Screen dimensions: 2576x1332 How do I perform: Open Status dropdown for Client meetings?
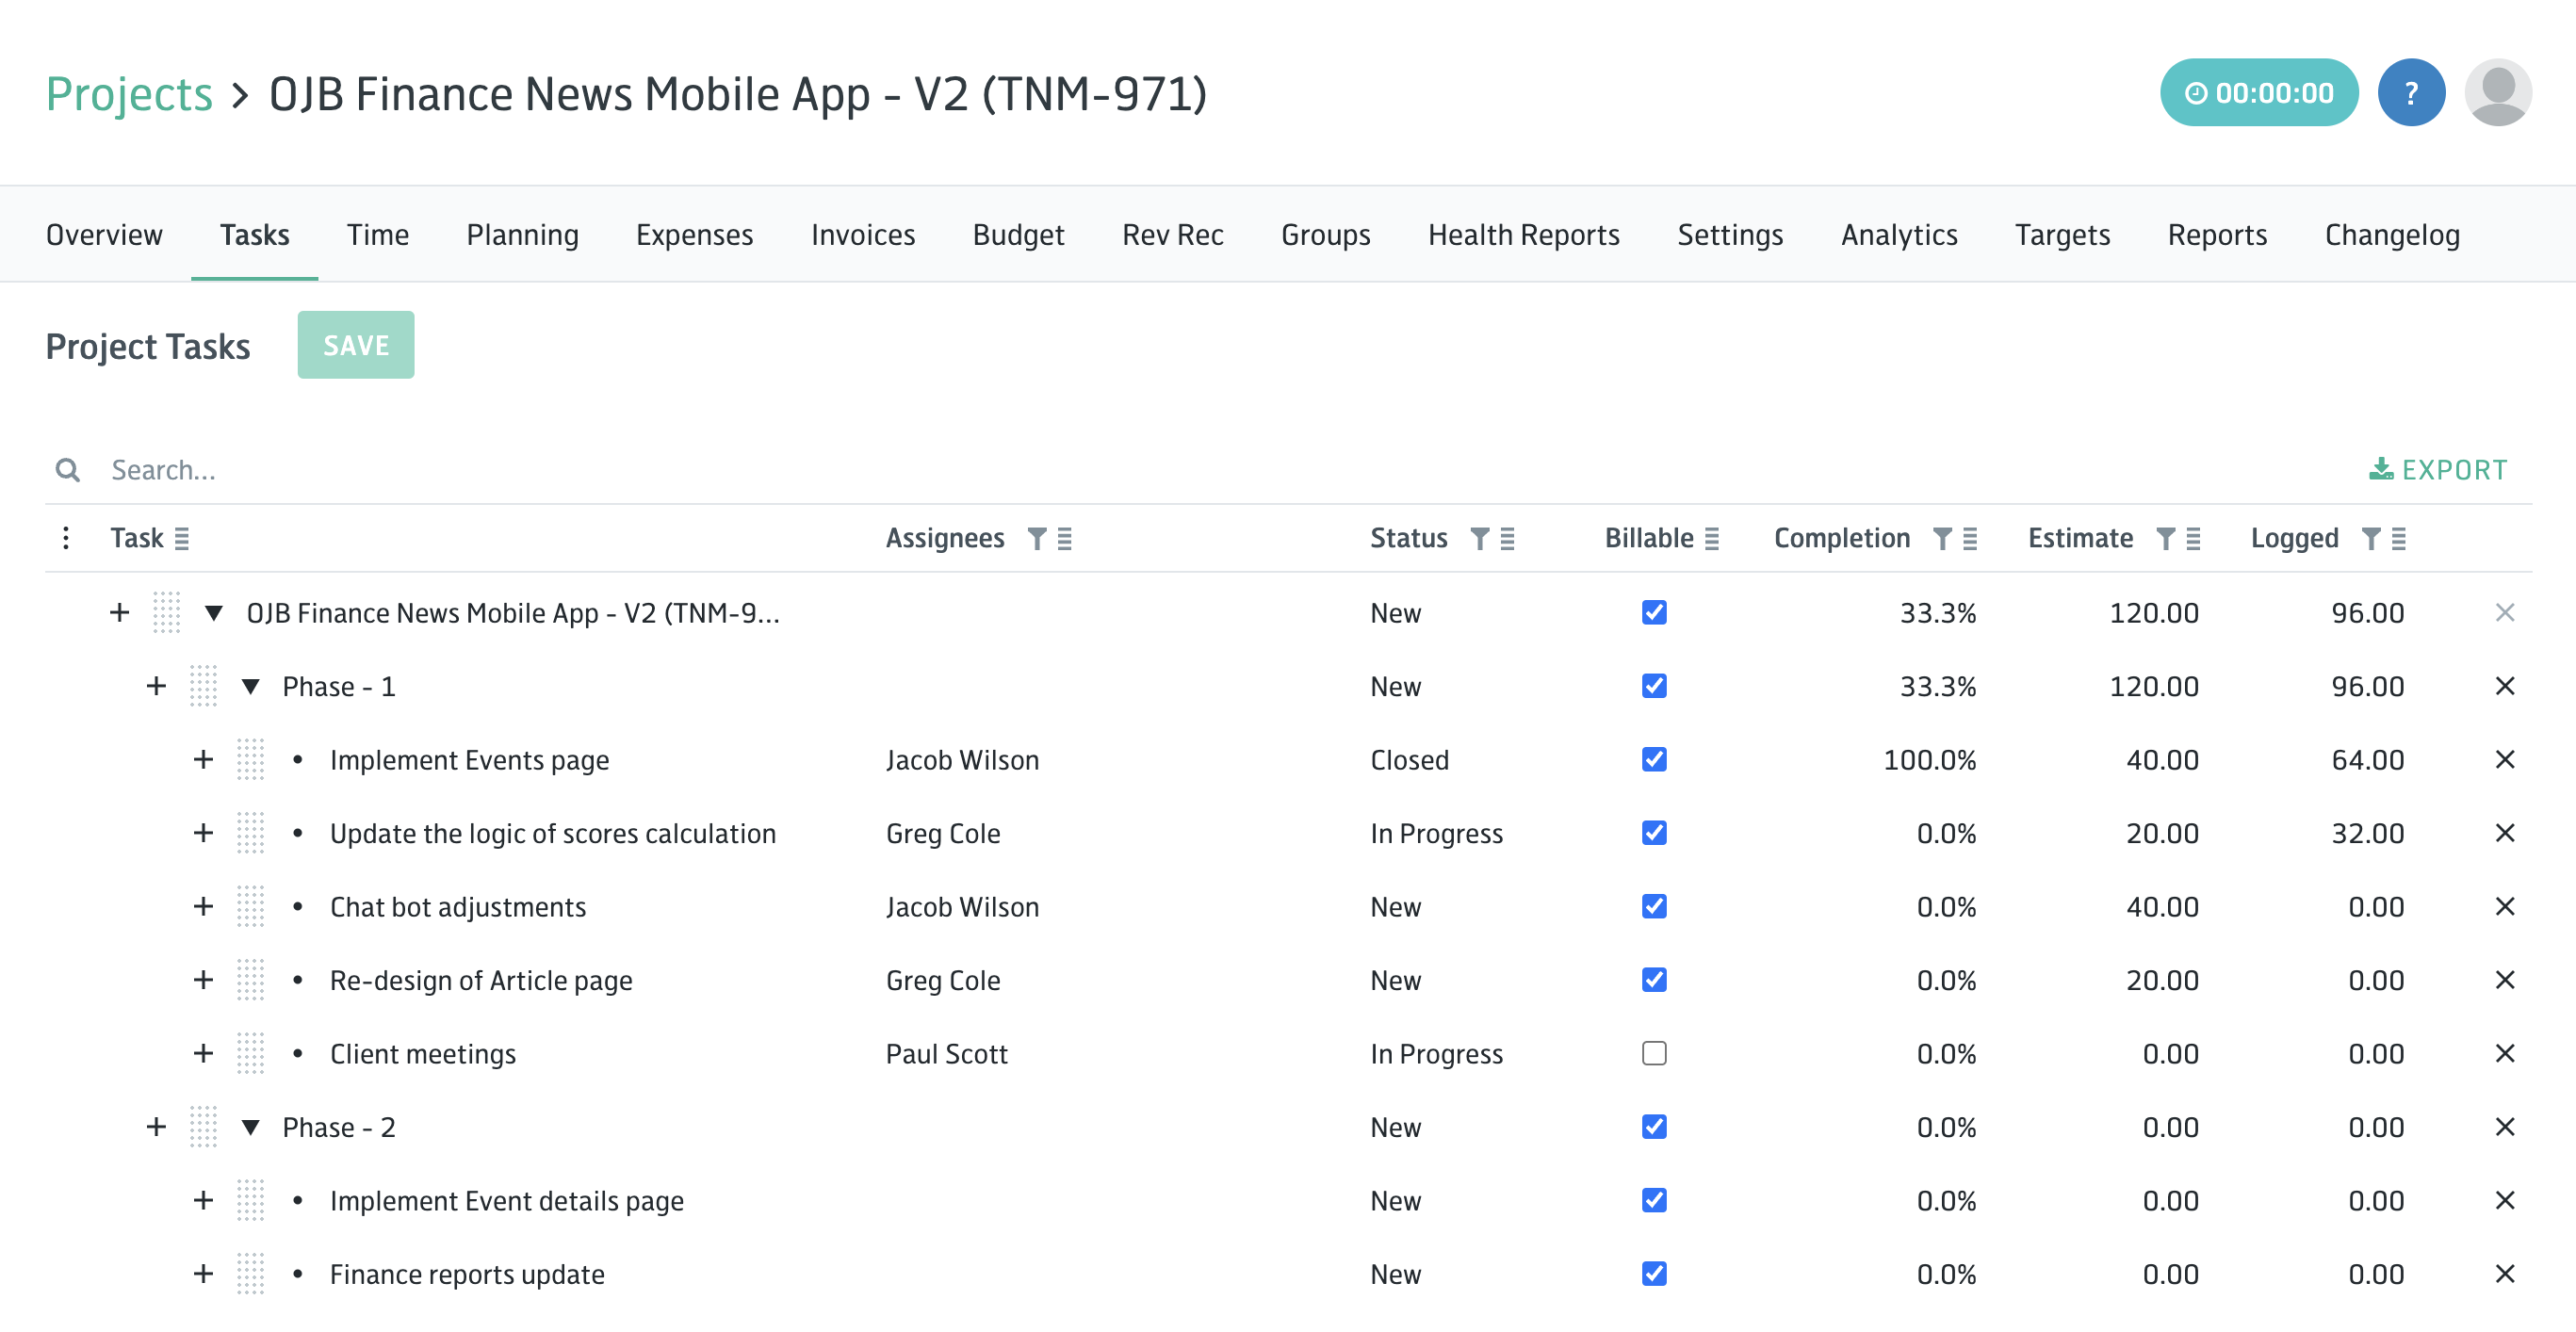(x=1436, y=1054)
